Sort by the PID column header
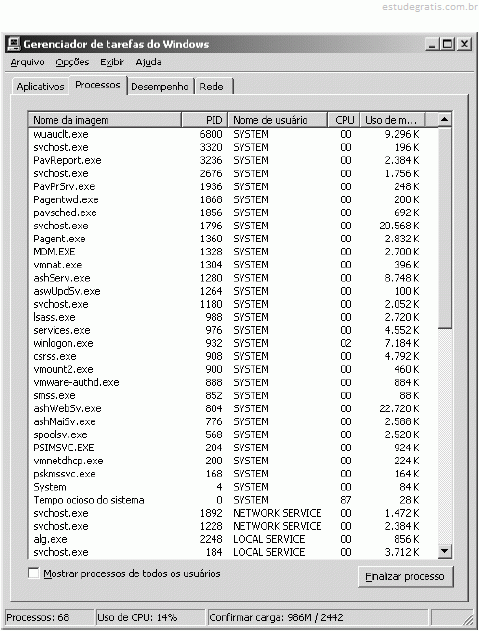 [x=204, y=120]
